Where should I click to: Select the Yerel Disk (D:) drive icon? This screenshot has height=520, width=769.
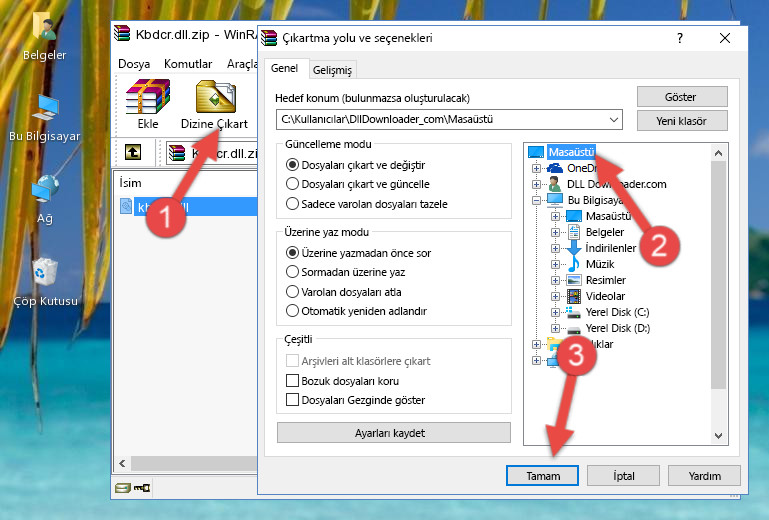point(573,329)
